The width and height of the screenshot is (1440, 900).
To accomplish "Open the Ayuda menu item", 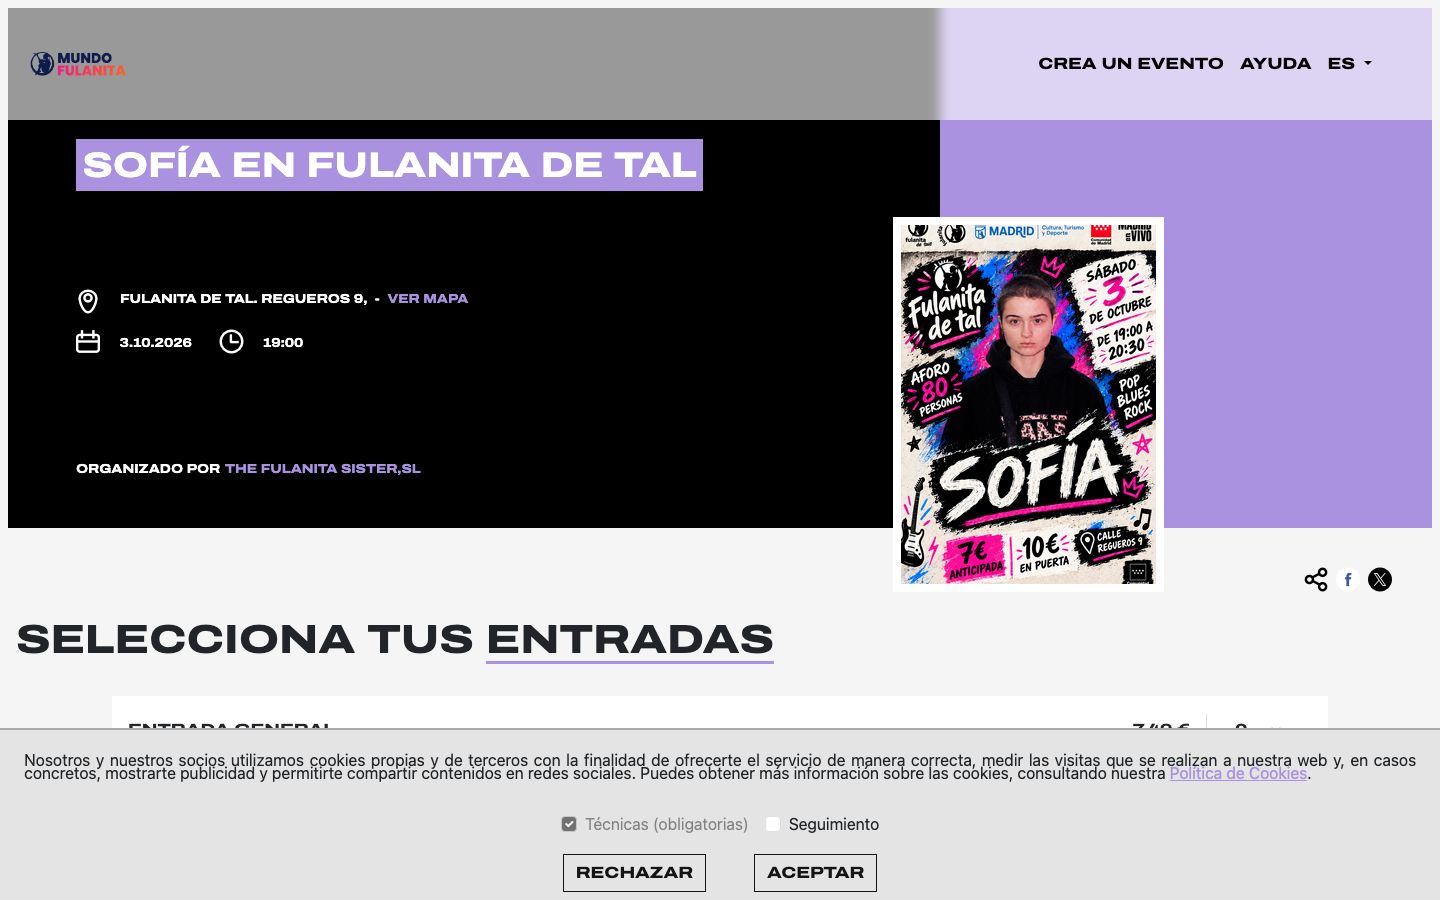I will [1275, 63].
